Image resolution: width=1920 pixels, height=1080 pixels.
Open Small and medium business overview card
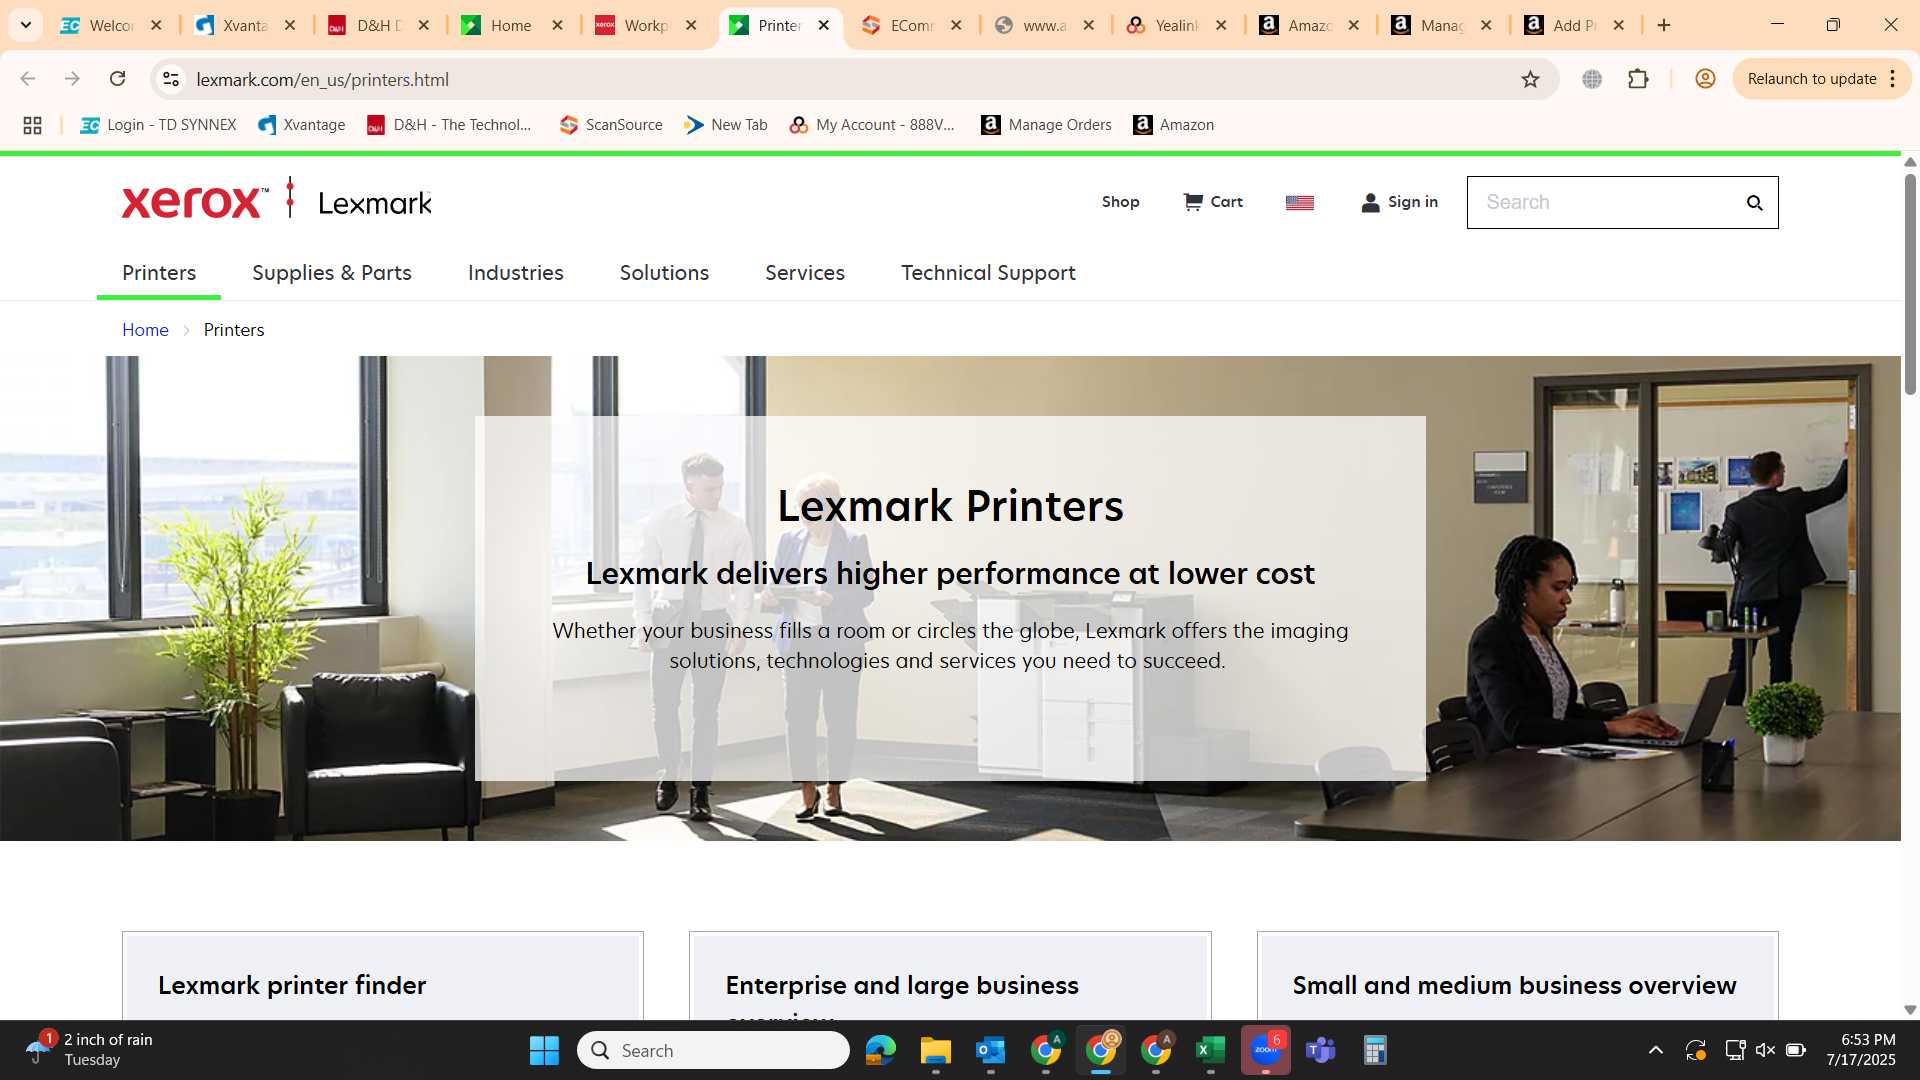[x=1517, y=977]
